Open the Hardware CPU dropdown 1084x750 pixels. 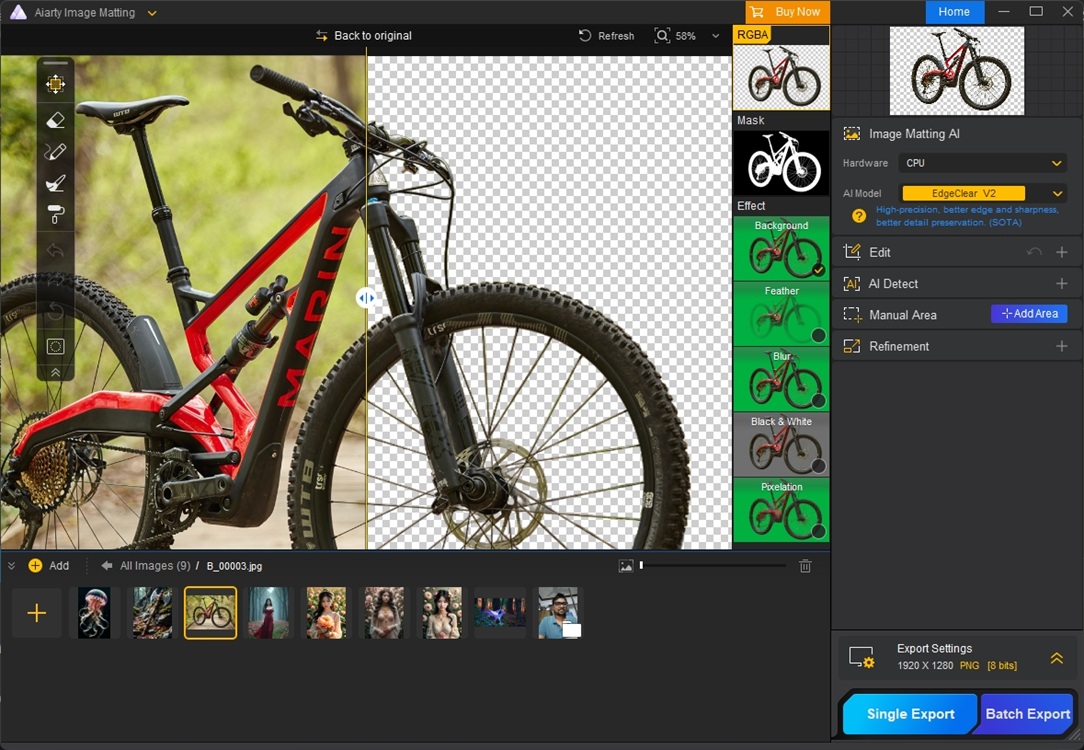(x=981, y=162)
